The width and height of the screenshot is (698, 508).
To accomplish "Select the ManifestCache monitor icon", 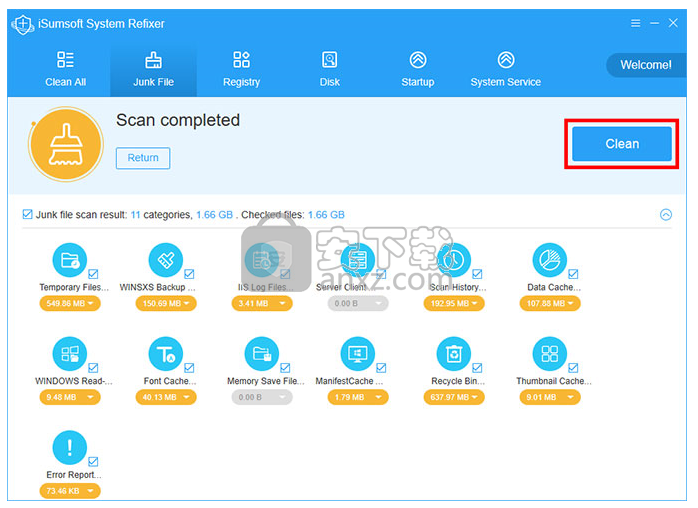I will point(357,354).
